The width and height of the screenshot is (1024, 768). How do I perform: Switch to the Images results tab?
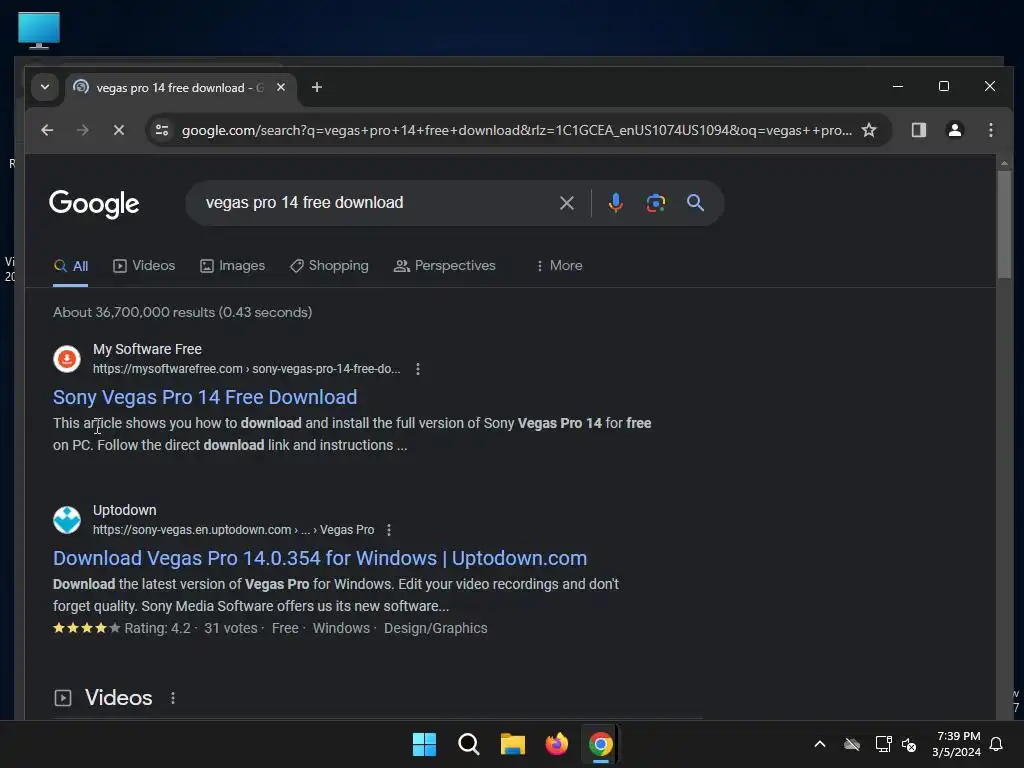tap(232, 266)
